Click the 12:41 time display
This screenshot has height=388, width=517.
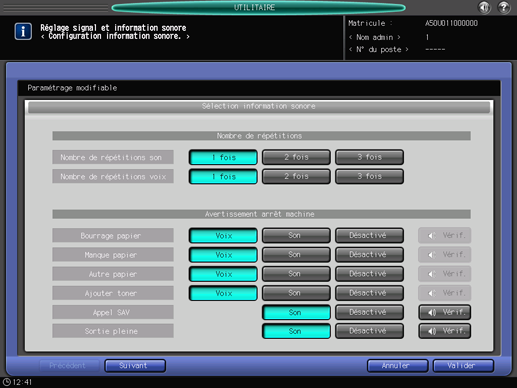tap(22, 382)
